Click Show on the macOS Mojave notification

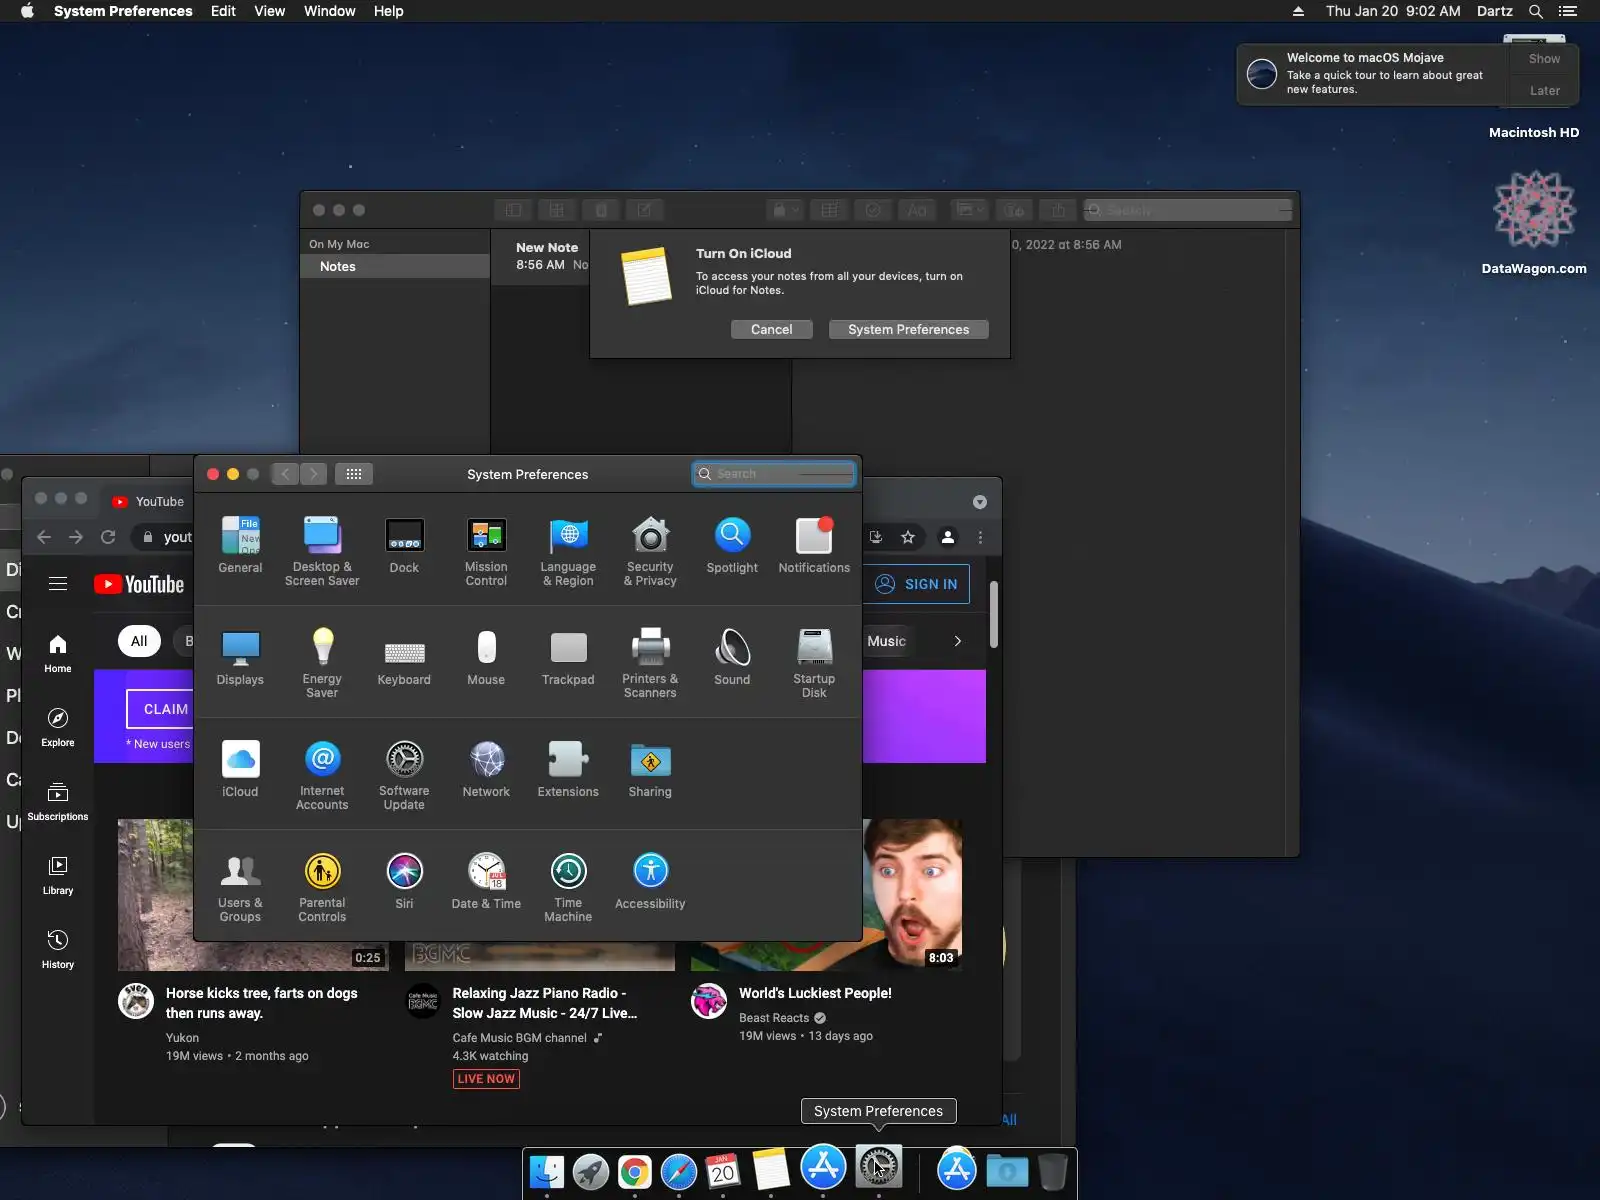(1544, 59)
